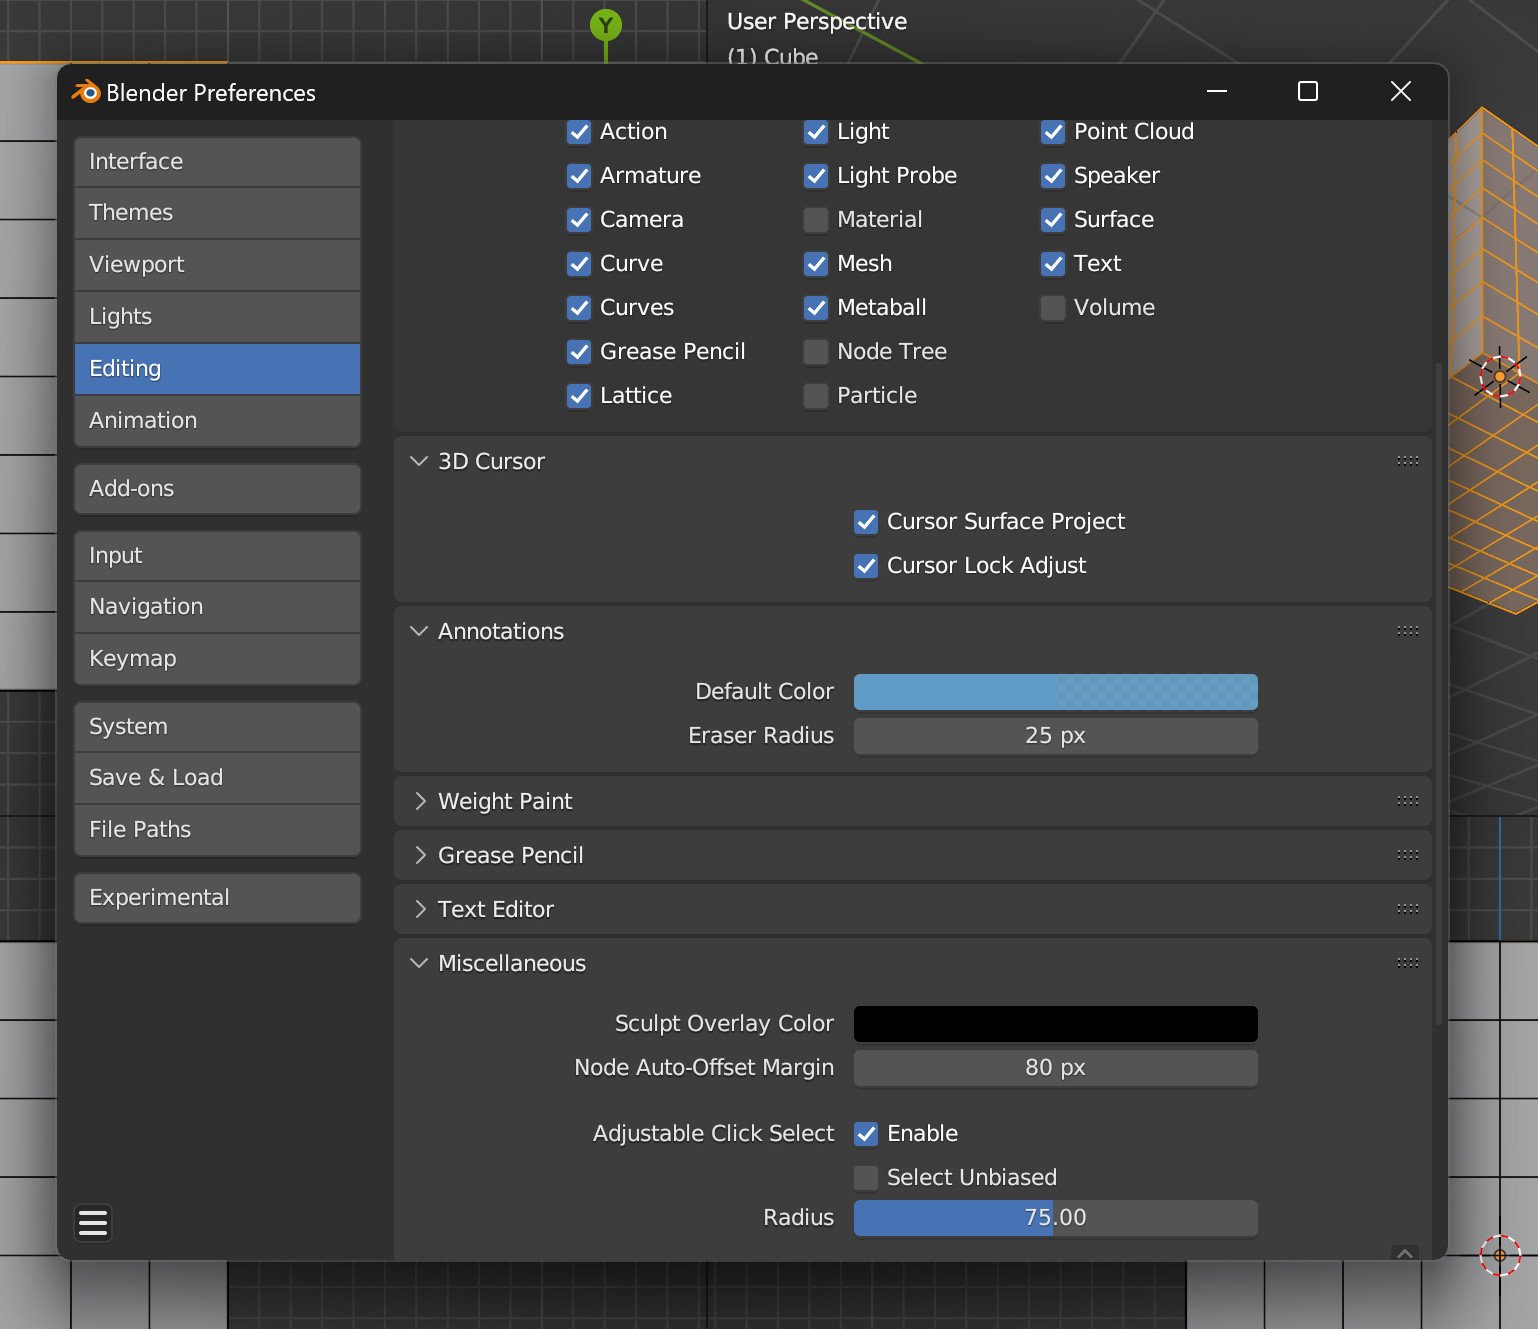Viewport: 1538px width, 1329px height.
Task: Click the Y axis gizmo in viewport
Action: click(606, 25)
